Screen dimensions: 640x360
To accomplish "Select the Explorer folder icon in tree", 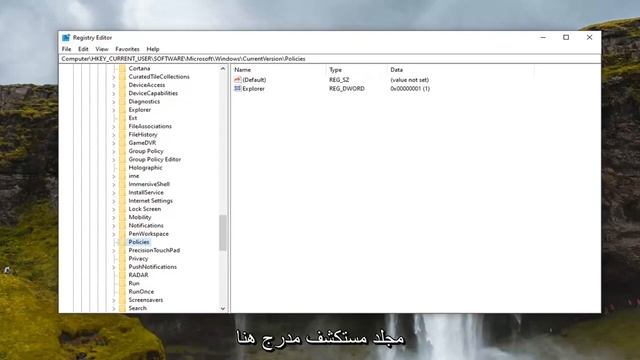I will tap(122, 110).
